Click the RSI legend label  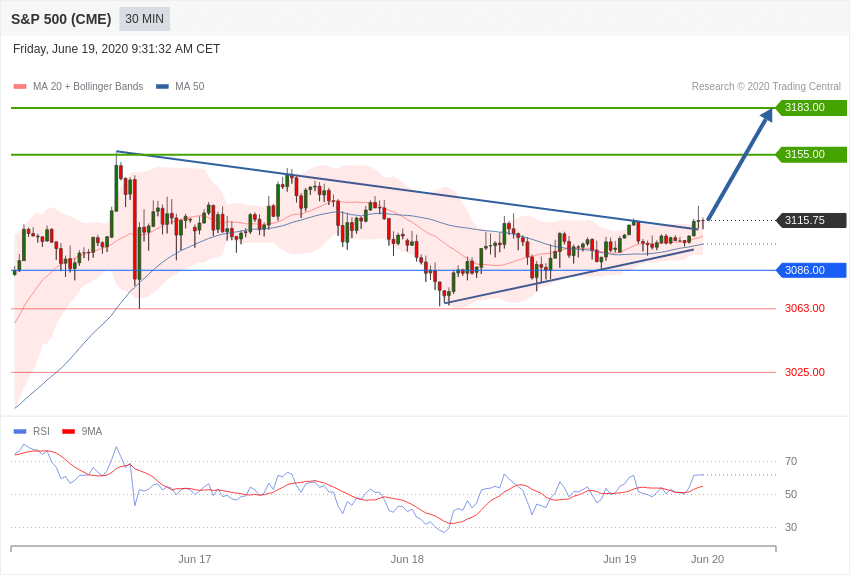[x=41, y=431]
